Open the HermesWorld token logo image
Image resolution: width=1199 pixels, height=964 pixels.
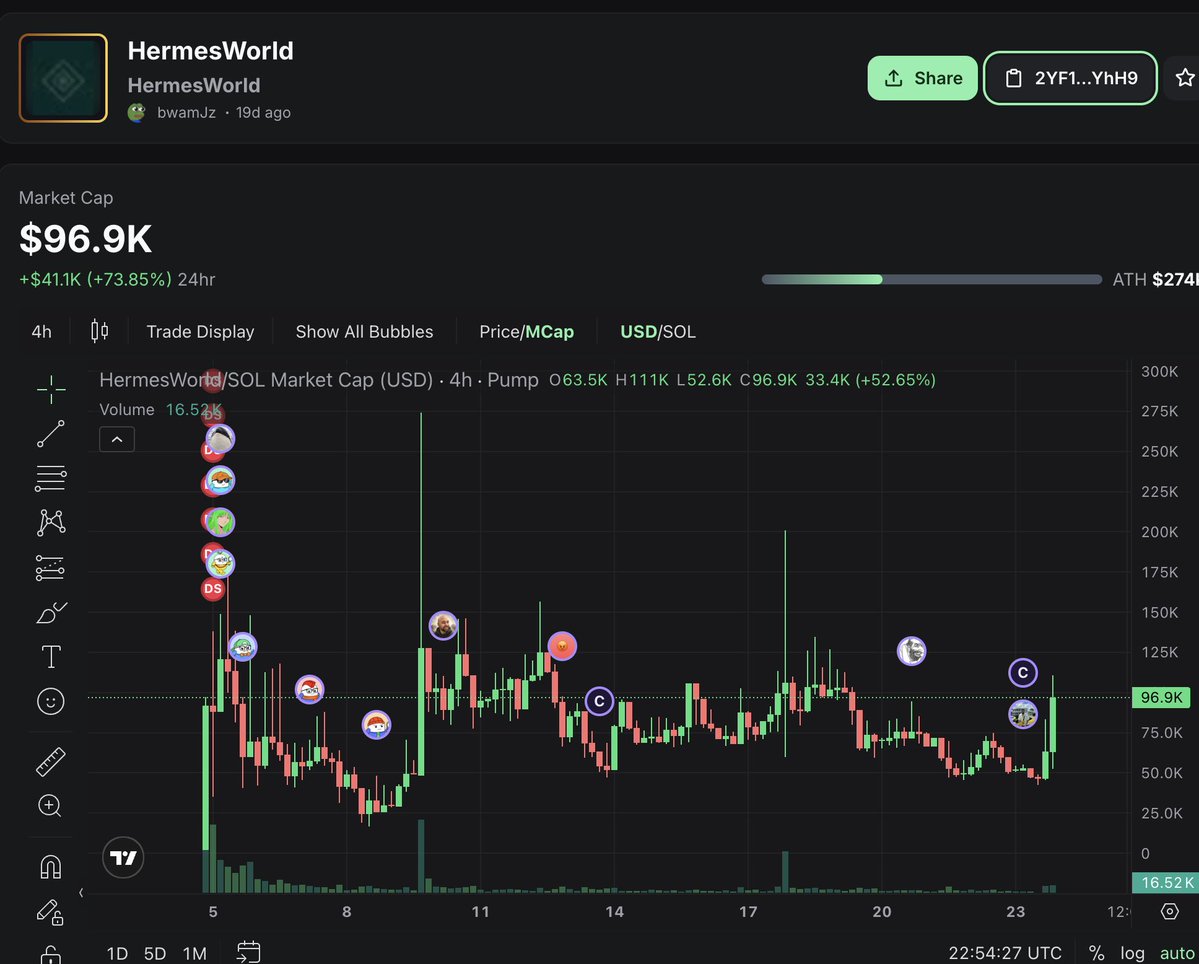click(x=63, y=78)
